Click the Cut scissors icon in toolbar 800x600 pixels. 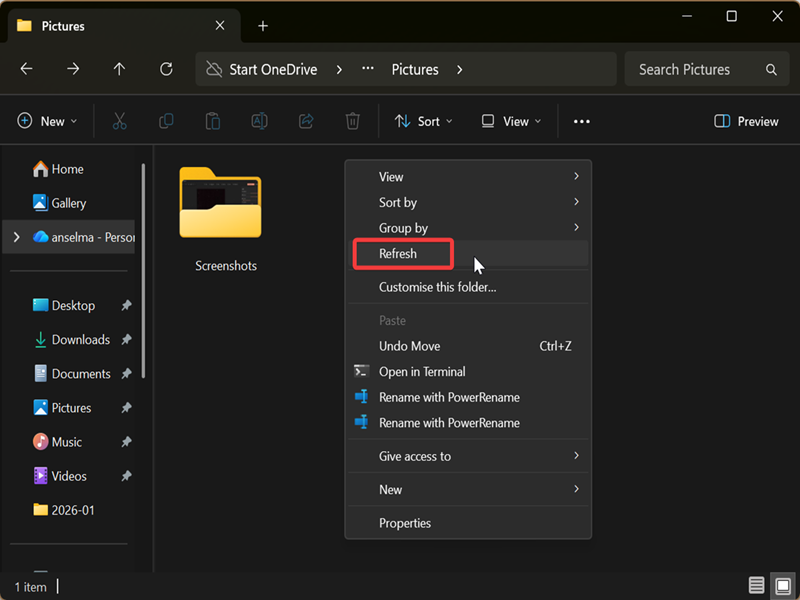point(119,121)
